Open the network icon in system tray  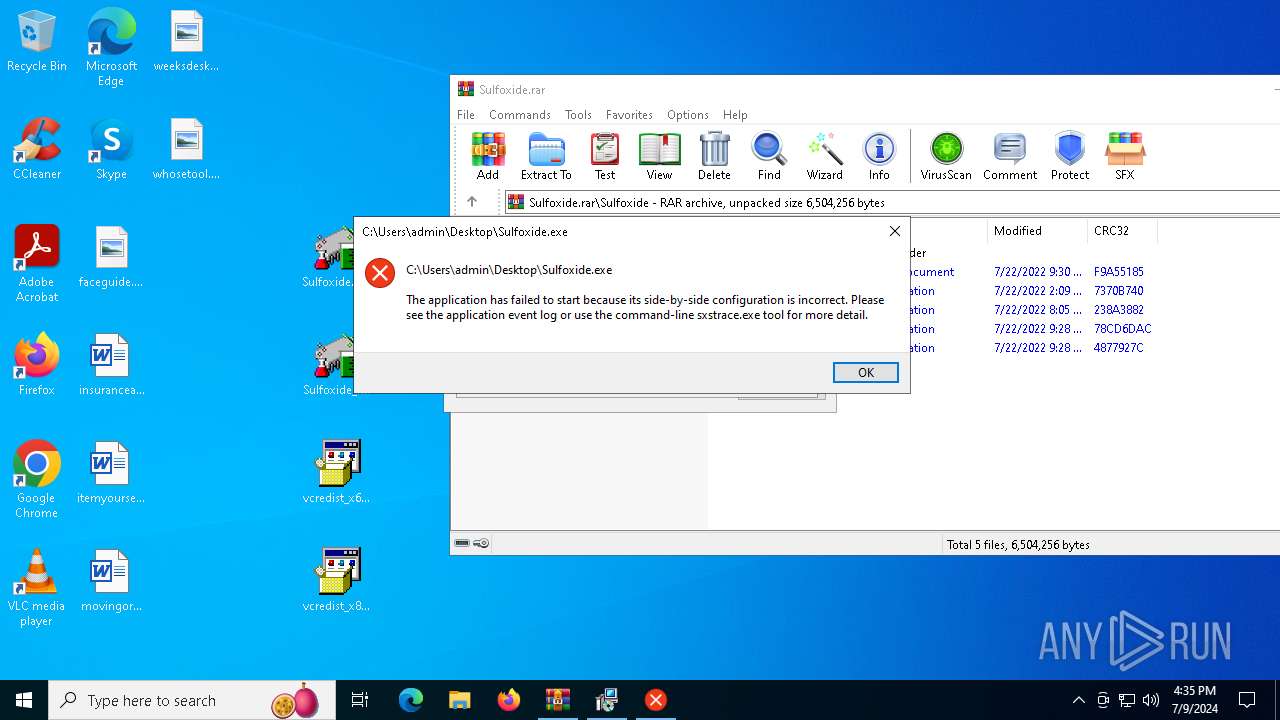1127,700
